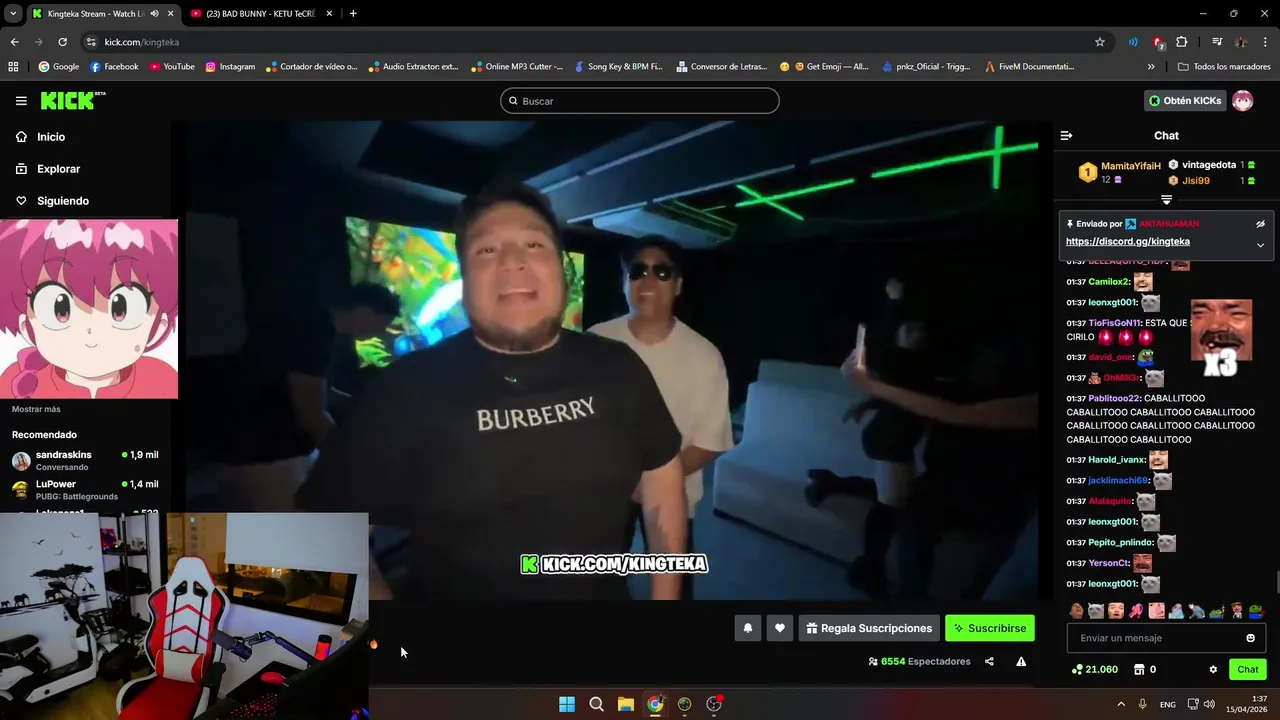The height and width of the screenshot is (720, 1280).
Task: Open chat settings gear icon
Action: pos(1213,669)
